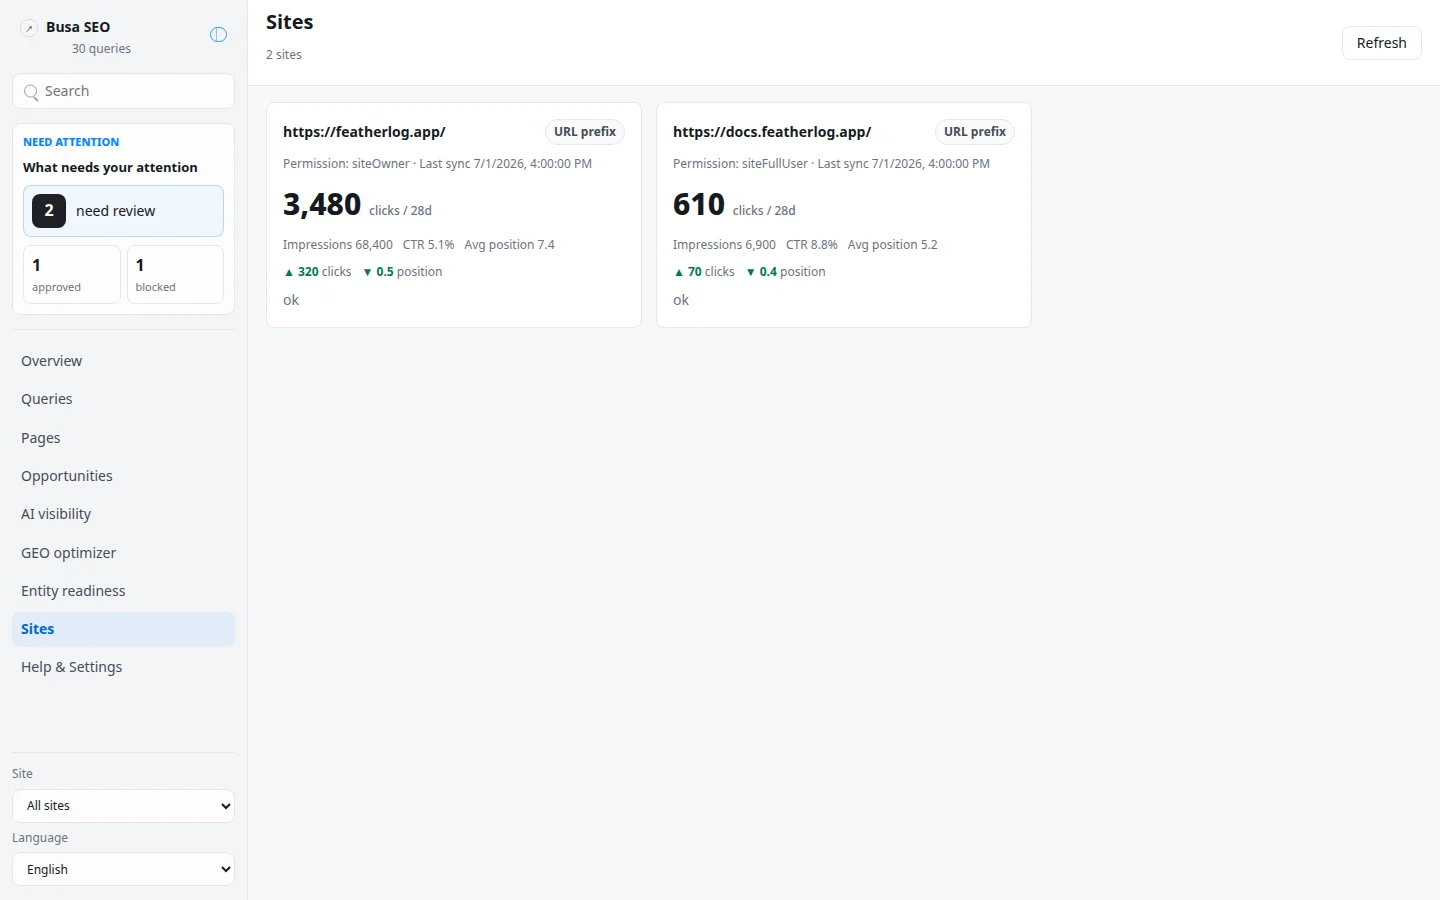Navigate to Pages section
This screenshot has width=1440, height=900.
coord(123,438)
